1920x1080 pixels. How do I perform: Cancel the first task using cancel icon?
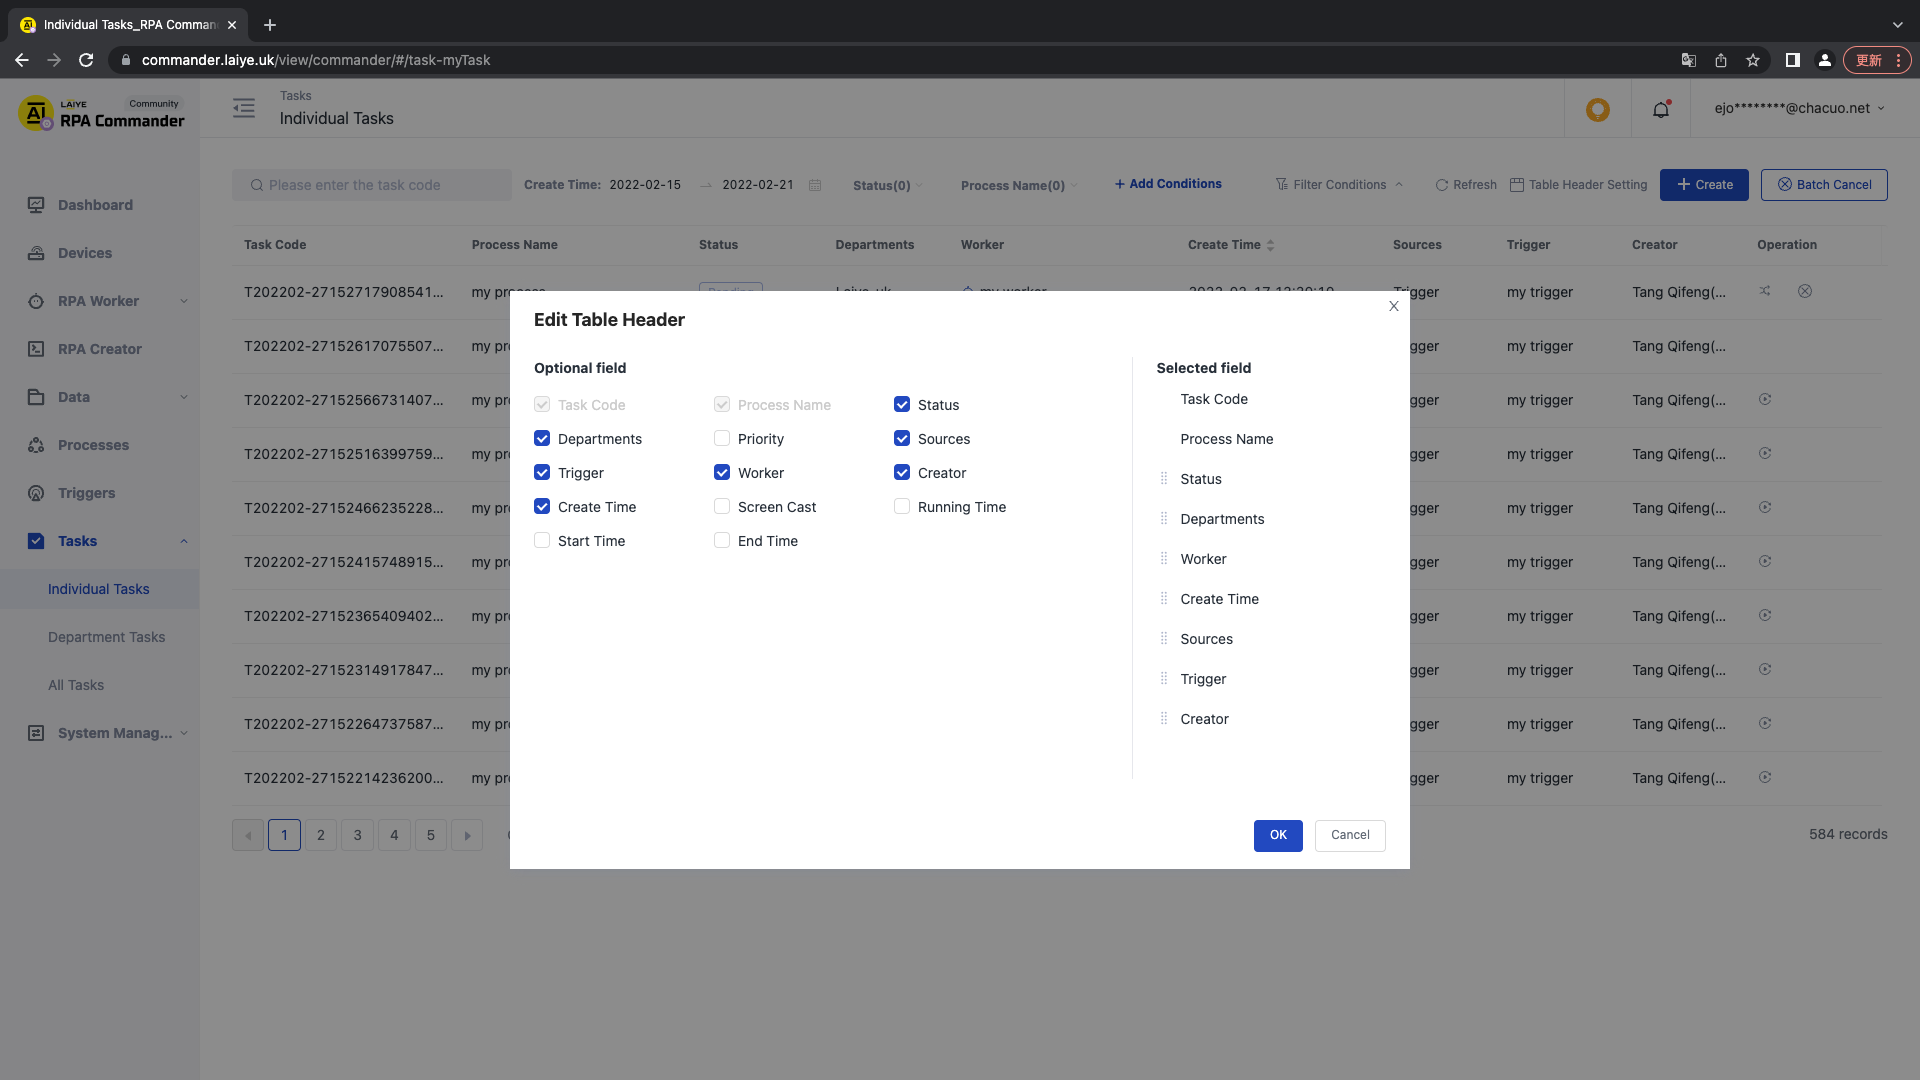point(1805,291)
